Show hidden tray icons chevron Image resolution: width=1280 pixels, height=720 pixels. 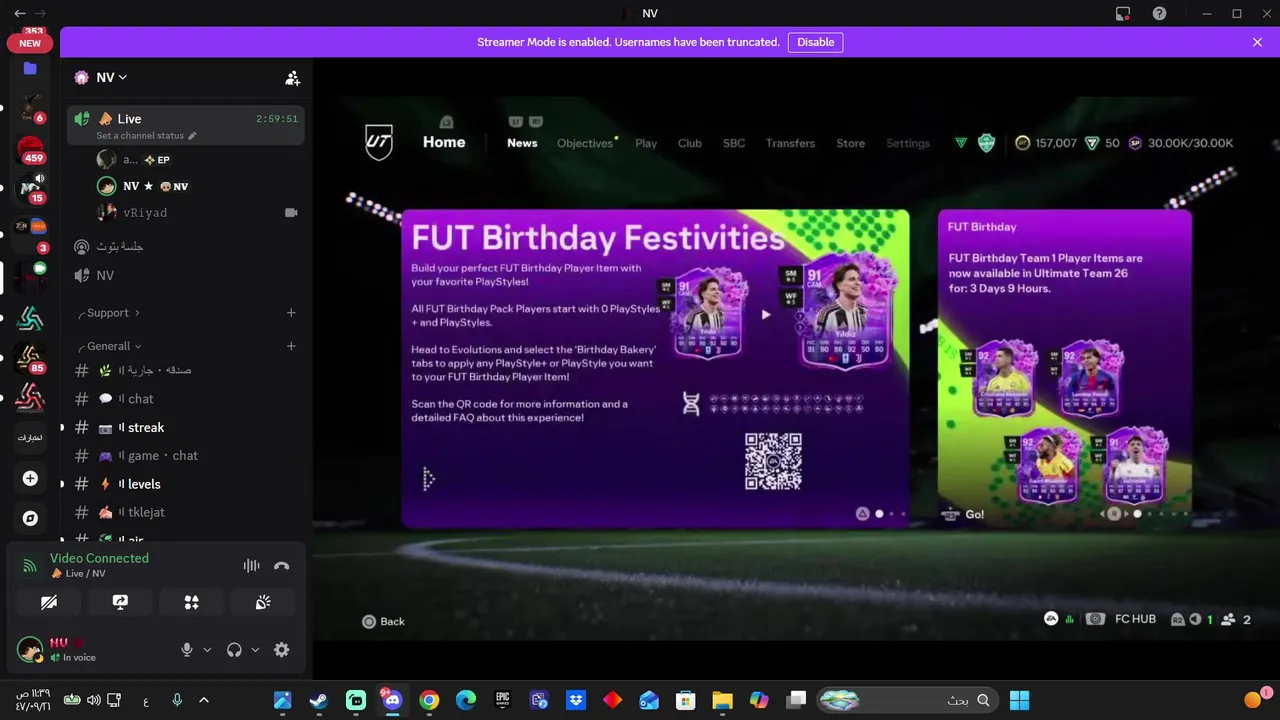(x=204, y=700)
